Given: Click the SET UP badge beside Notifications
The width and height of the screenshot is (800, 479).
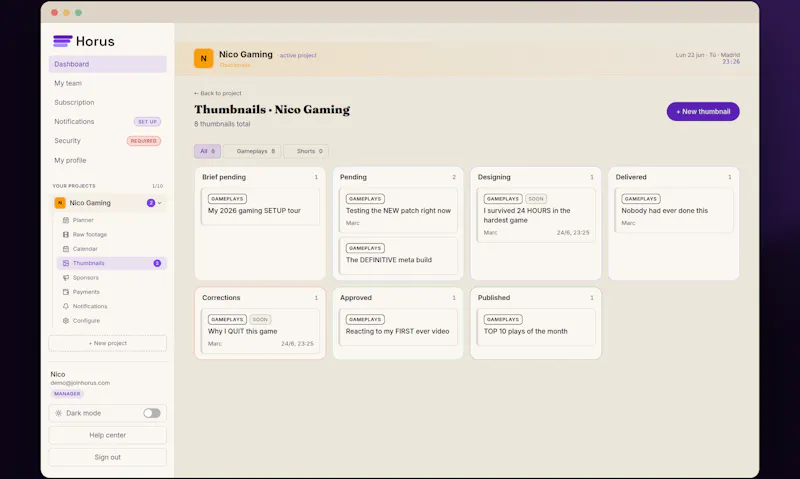Looking at the screenshot, I should pos(147,121).
